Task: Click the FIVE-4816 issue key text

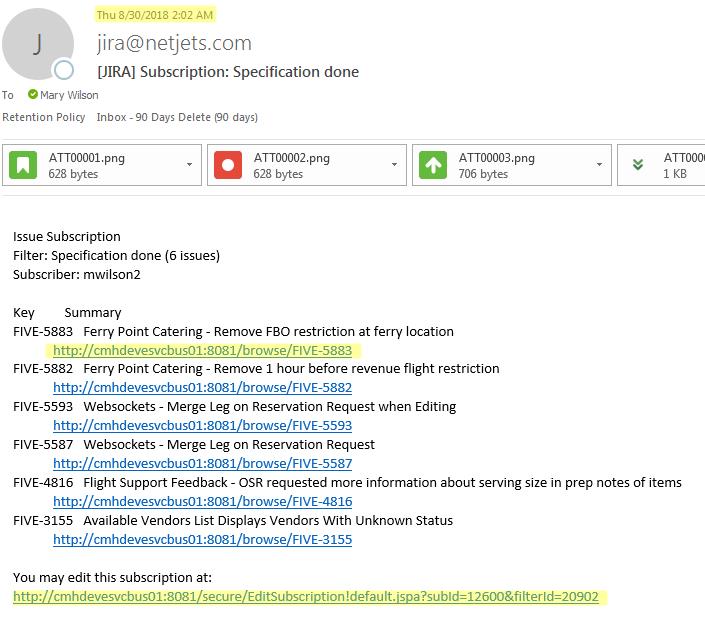Action: click(x=43, y=482)
